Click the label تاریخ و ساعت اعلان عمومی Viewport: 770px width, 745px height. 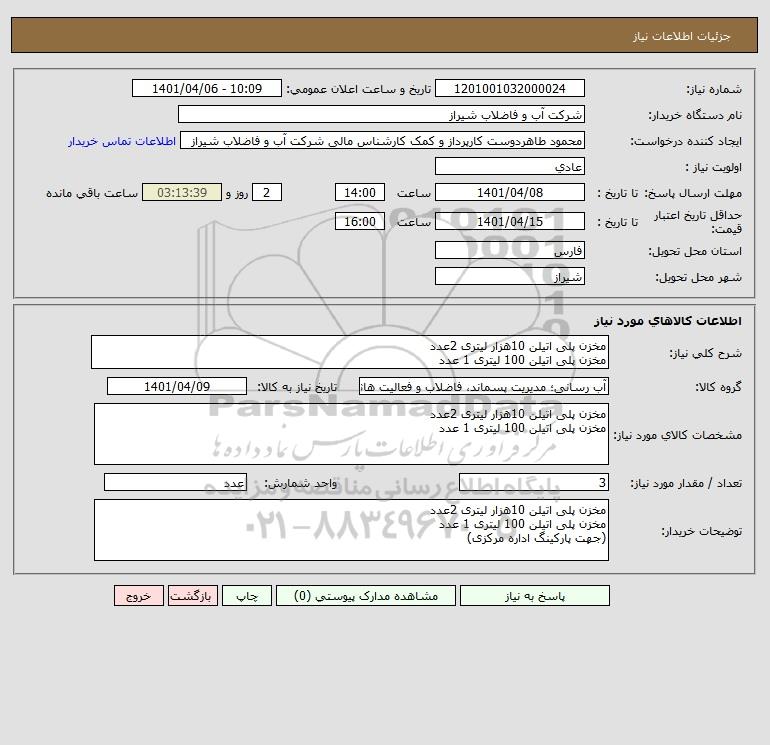(359, 89)
